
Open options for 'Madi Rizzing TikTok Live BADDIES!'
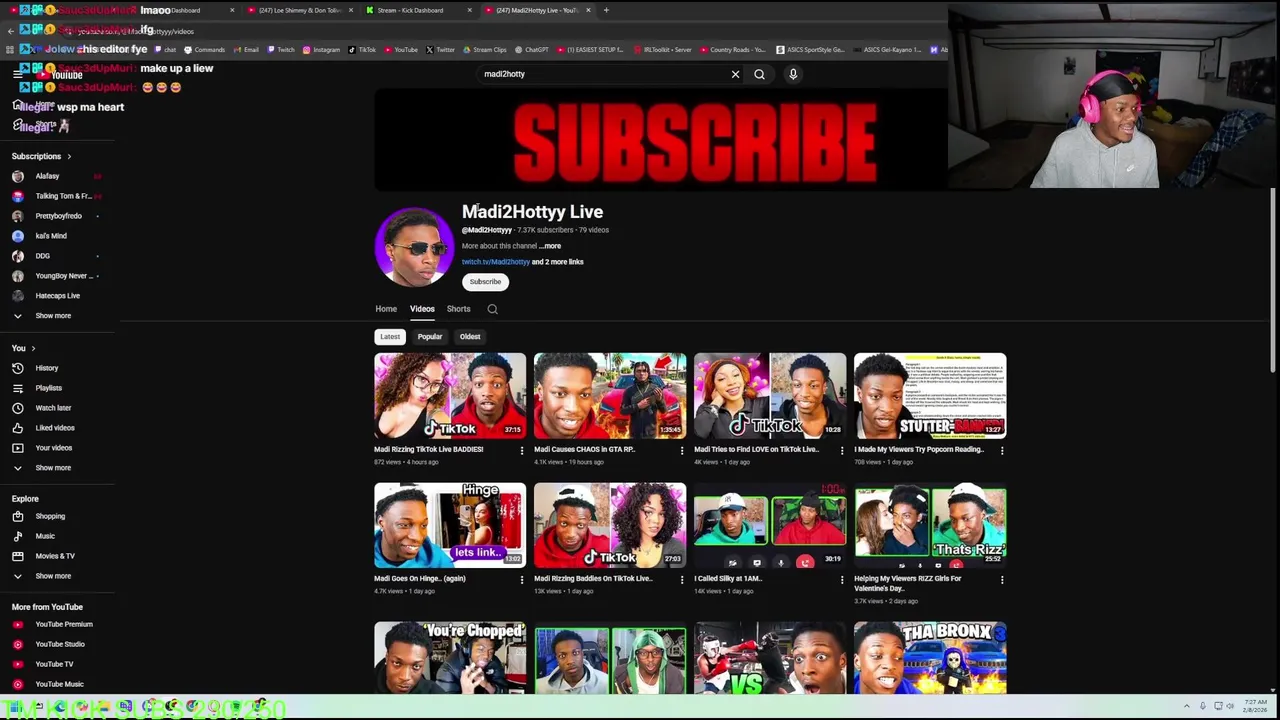pyautogui.click(x=521, y=450)
